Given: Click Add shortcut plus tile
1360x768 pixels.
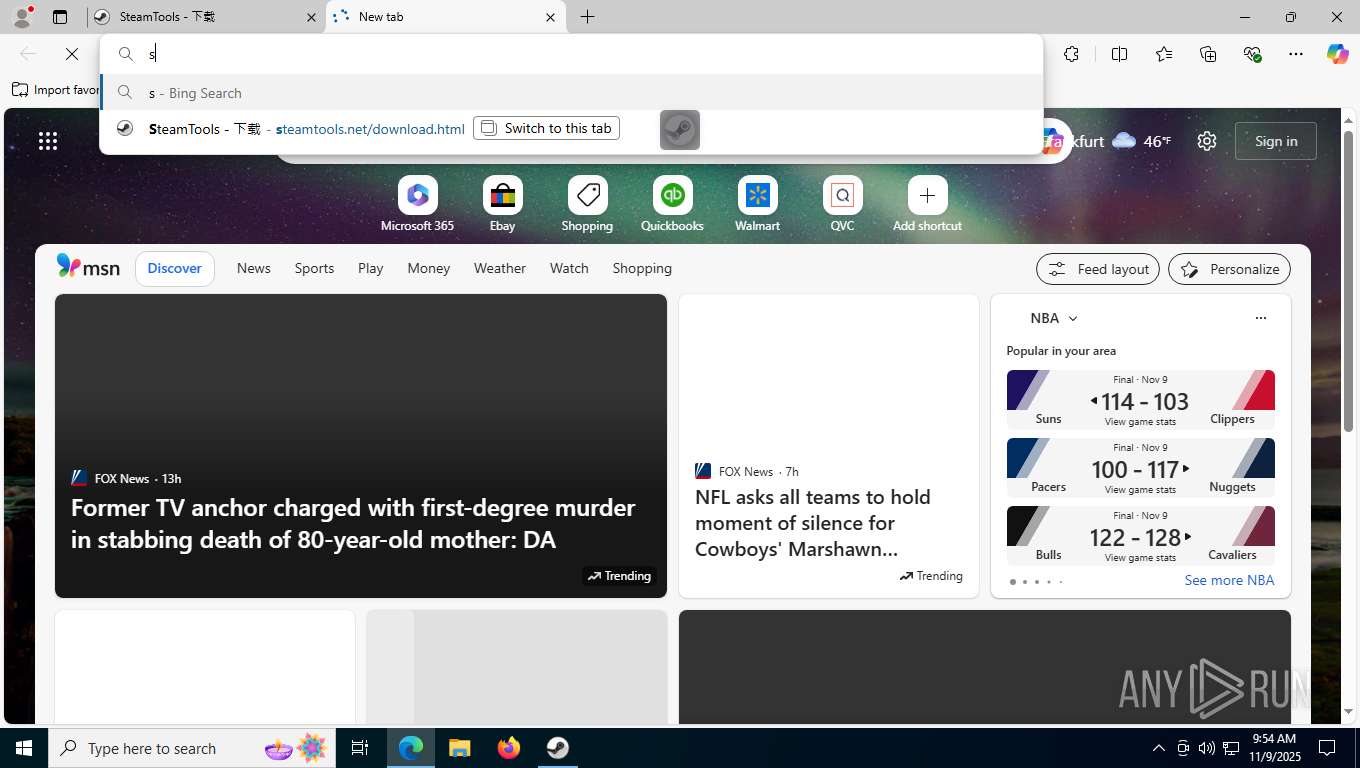Looking at the screenshot, I should click(x=927, y=205).
